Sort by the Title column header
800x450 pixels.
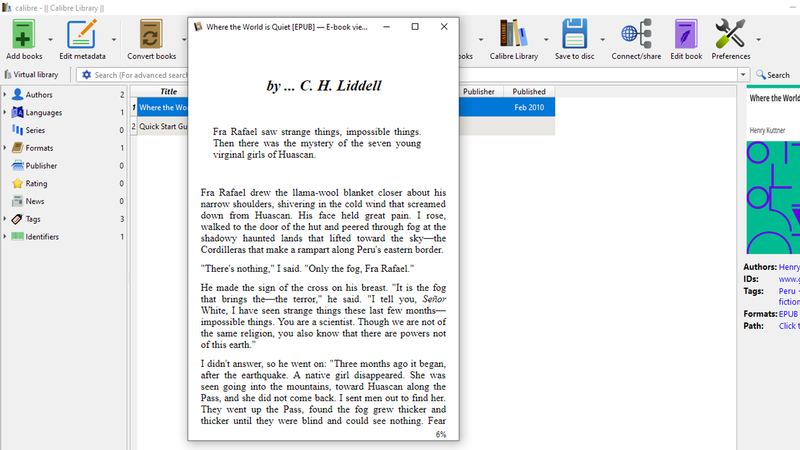coord(168,91)
